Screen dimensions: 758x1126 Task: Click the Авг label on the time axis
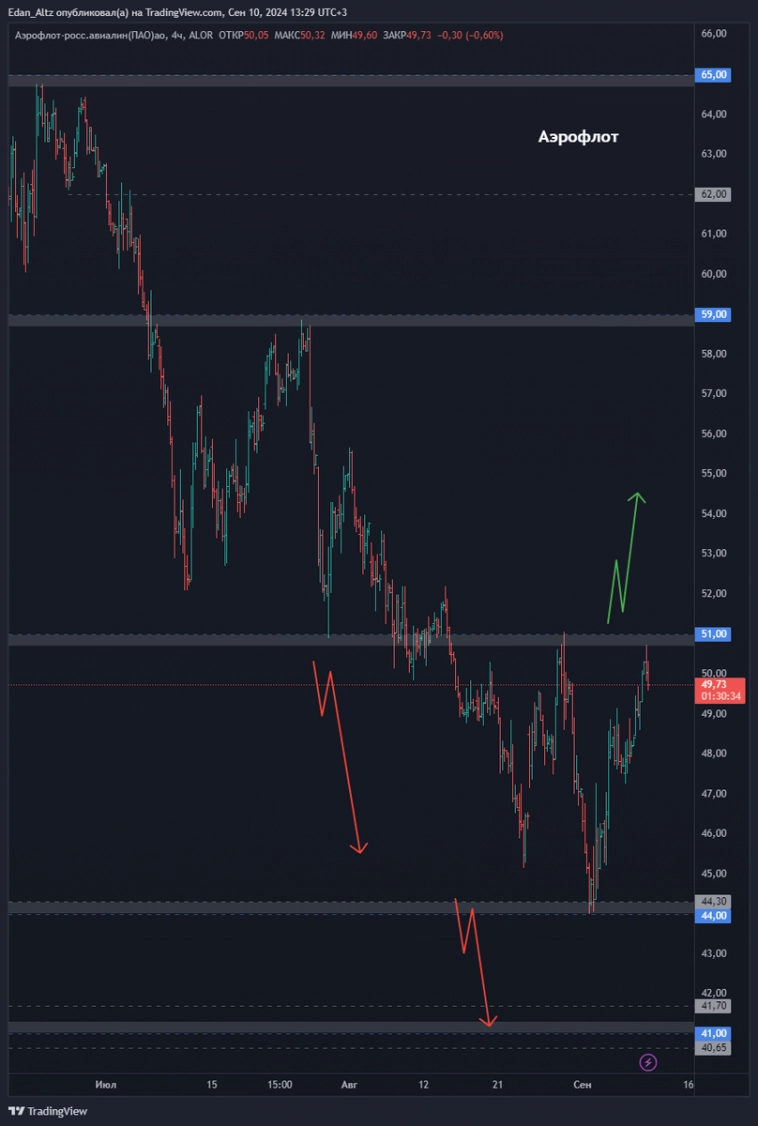(x=349, y=1084)
